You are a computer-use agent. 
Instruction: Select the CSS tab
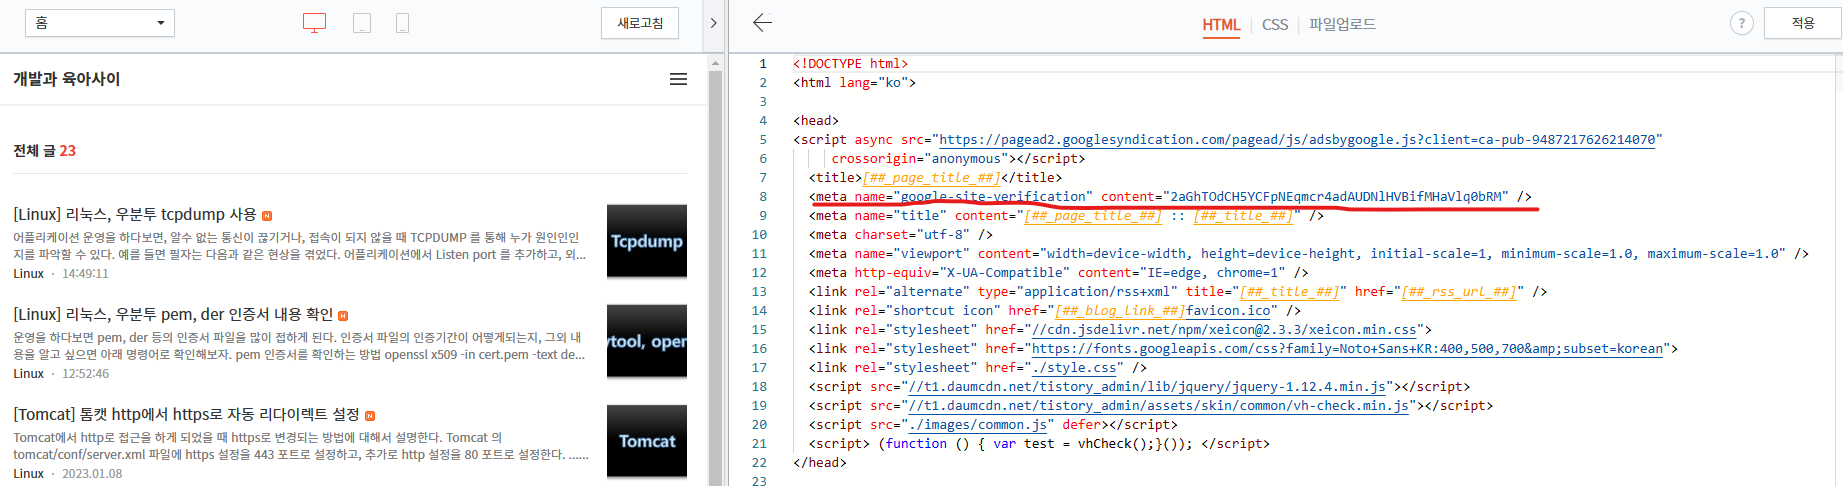point(1275,25)
